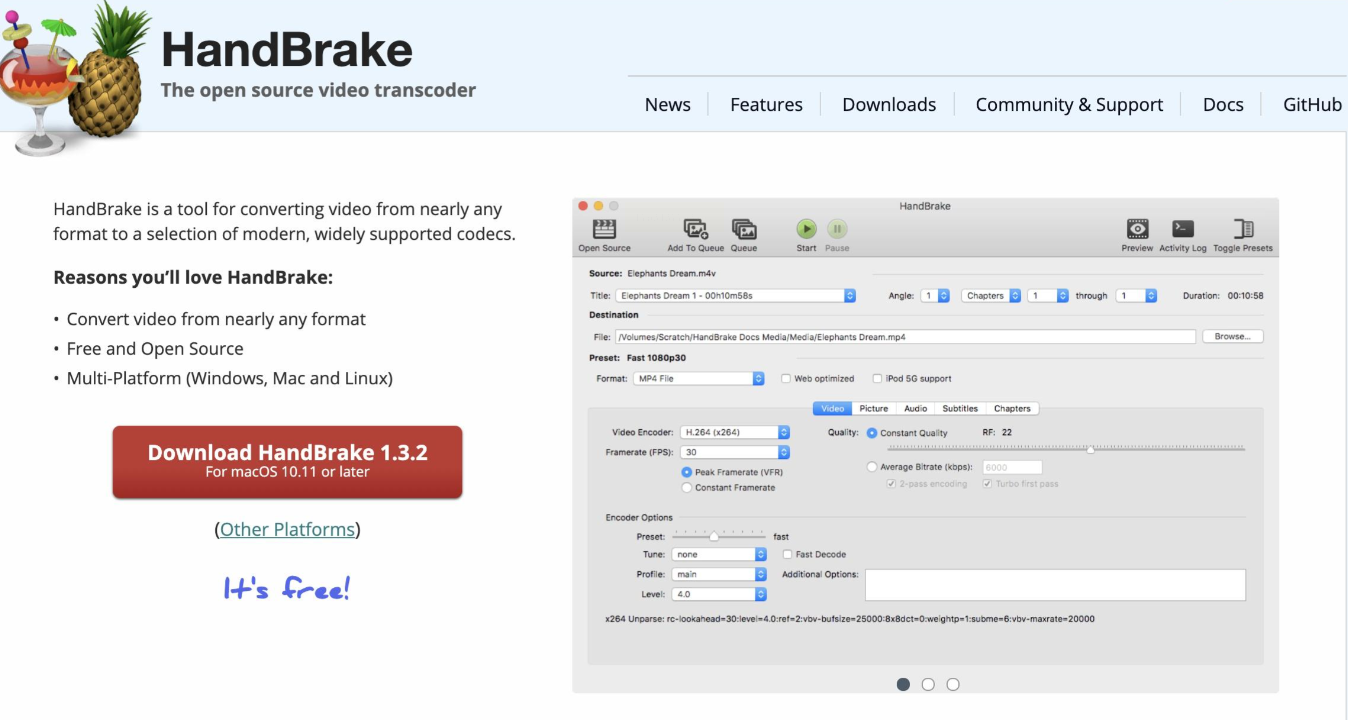The height and width of the screenshot is (720, 1348).
Task: Open the chapter end dropdown after "through"
Action: click(x=1137, y=296)
